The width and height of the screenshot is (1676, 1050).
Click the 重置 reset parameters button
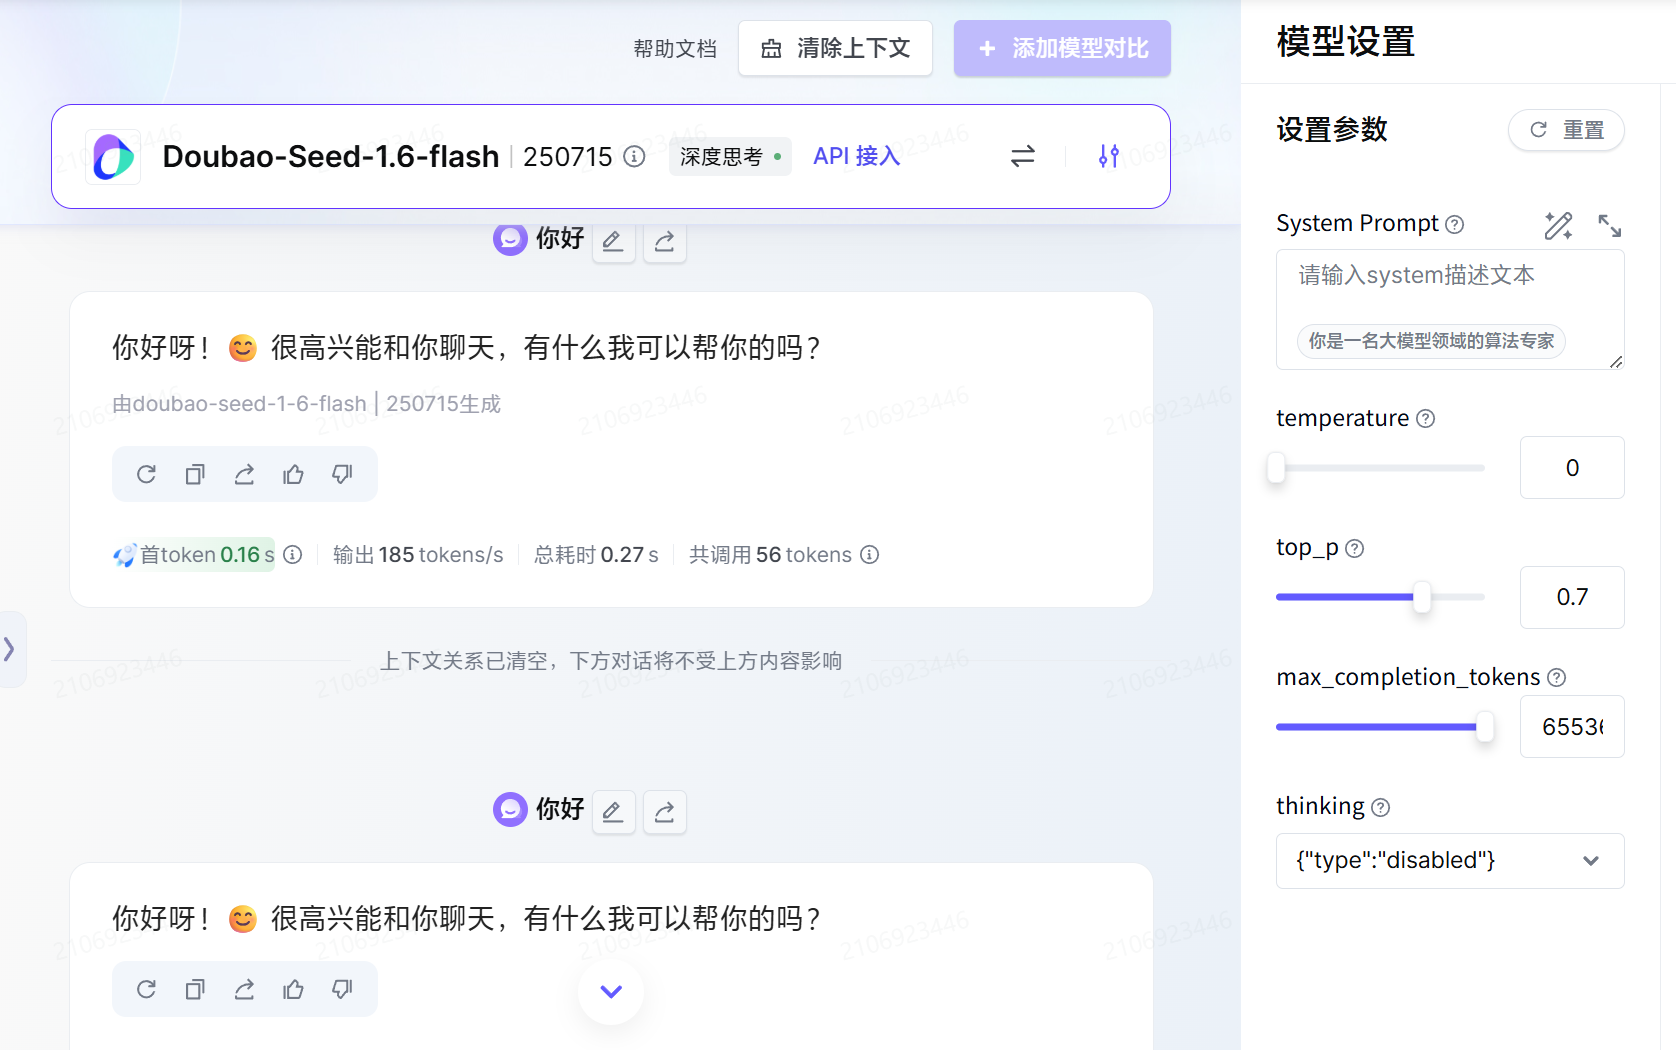[x=1565, y=130]
